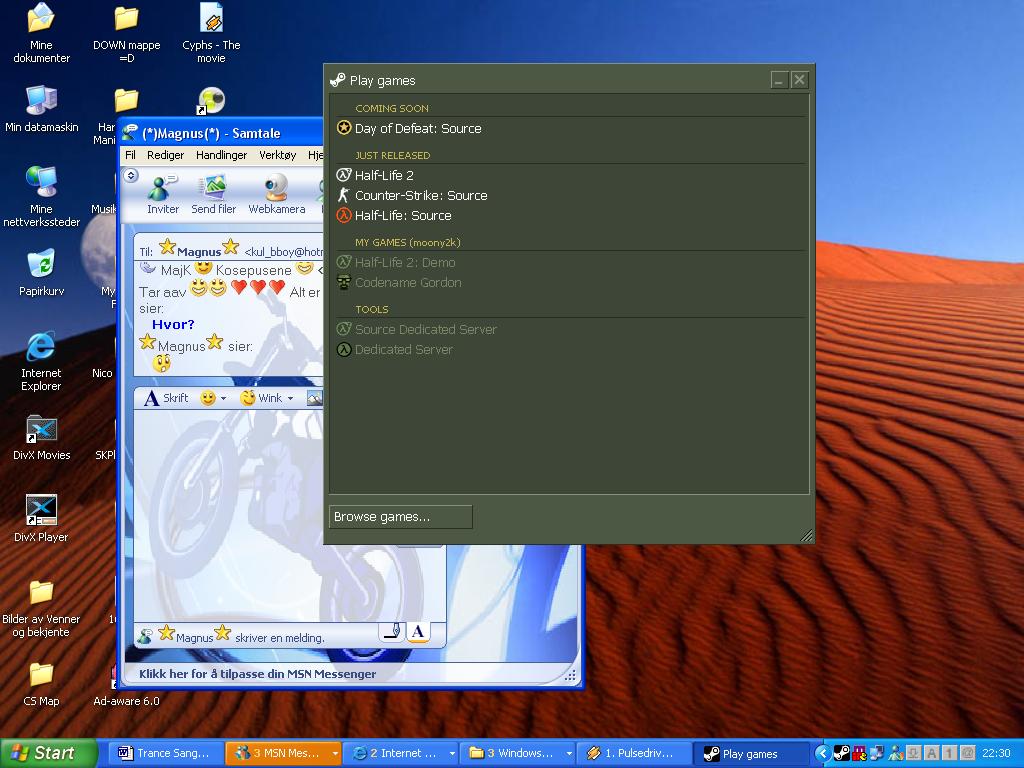The height and width of the screenshot is (768, 1024).
Task: Open Mine nettverkssteder icon
Action: pos(41,196)
